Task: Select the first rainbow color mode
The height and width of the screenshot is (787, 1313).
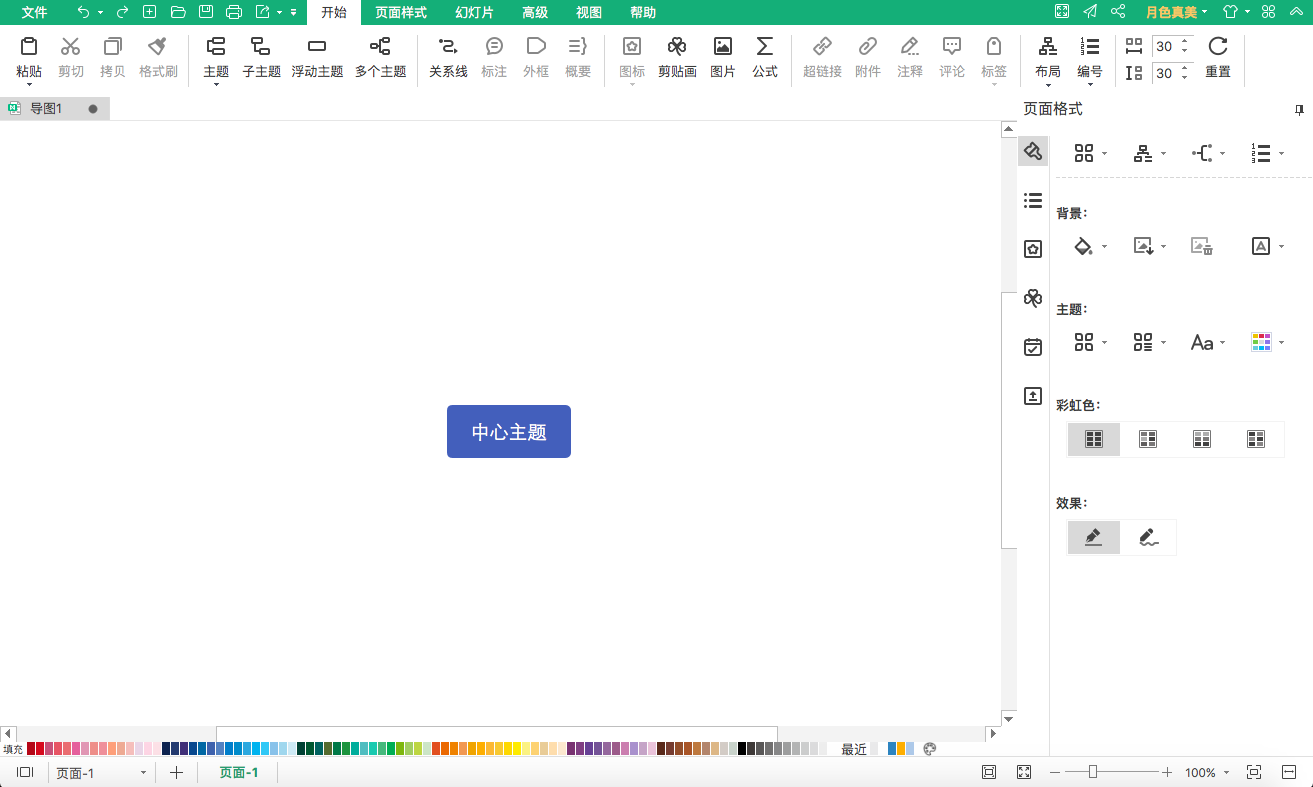Action: [x=1094, y=439]
